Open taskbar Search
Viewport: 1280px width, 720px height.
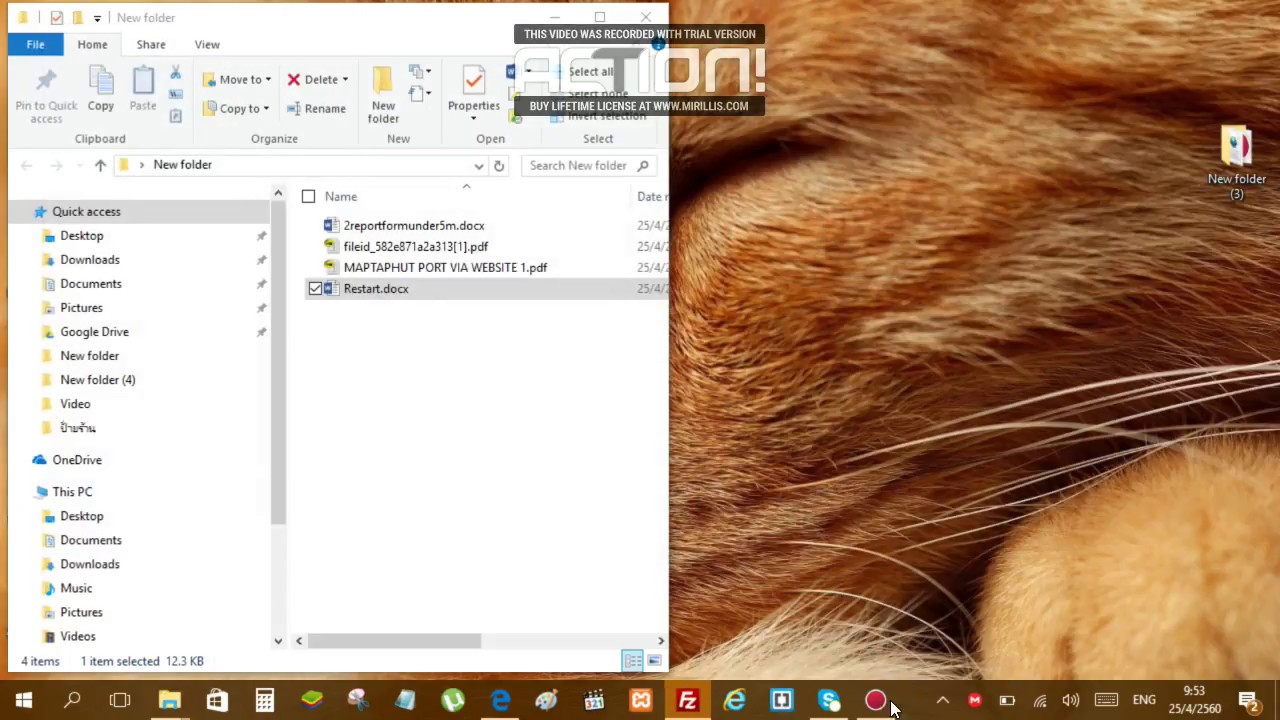(x=72, y=700)
